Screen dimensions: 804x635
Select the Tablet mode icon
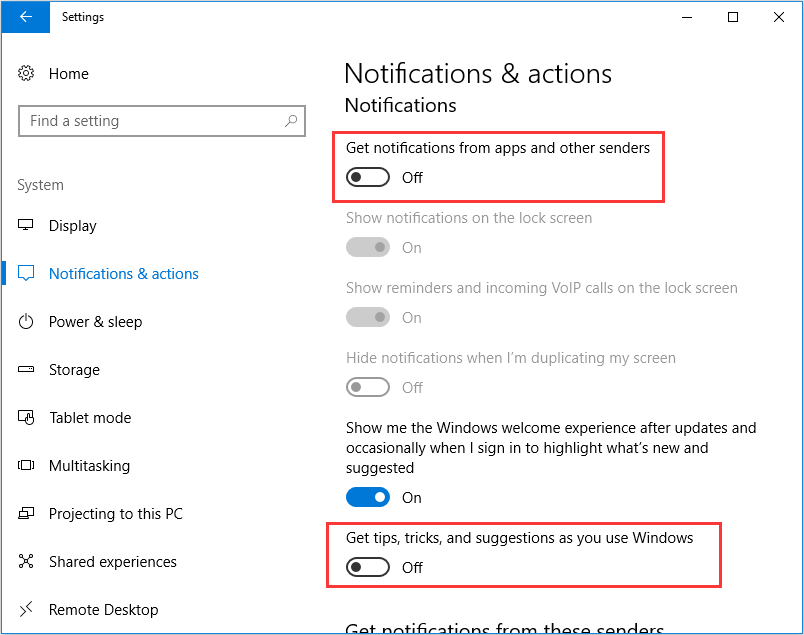28,417
